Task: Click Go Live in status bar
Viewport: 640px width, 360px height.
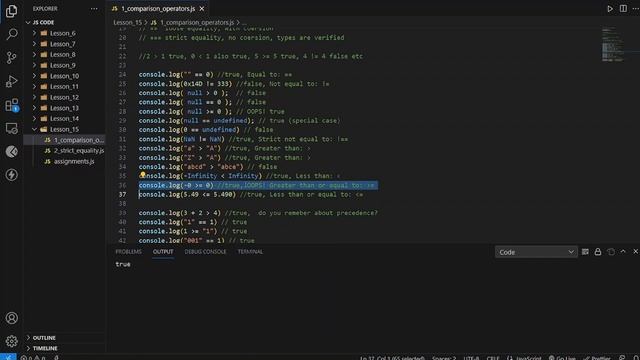Action: pyautogui.click(x=562, y=358)
